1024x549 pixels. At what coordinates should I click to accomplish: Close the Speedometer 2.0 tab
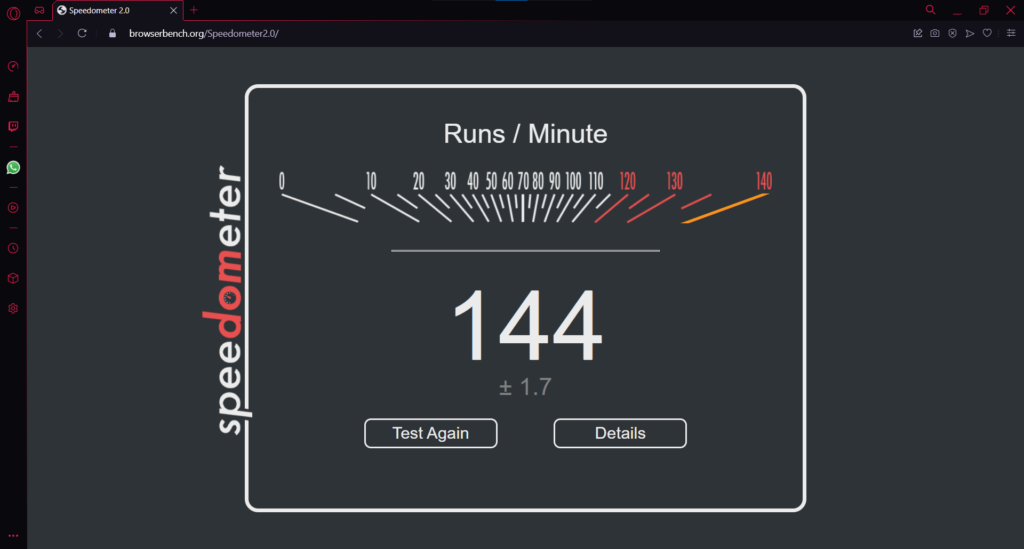pyautogui.click(x=174, y=10)
